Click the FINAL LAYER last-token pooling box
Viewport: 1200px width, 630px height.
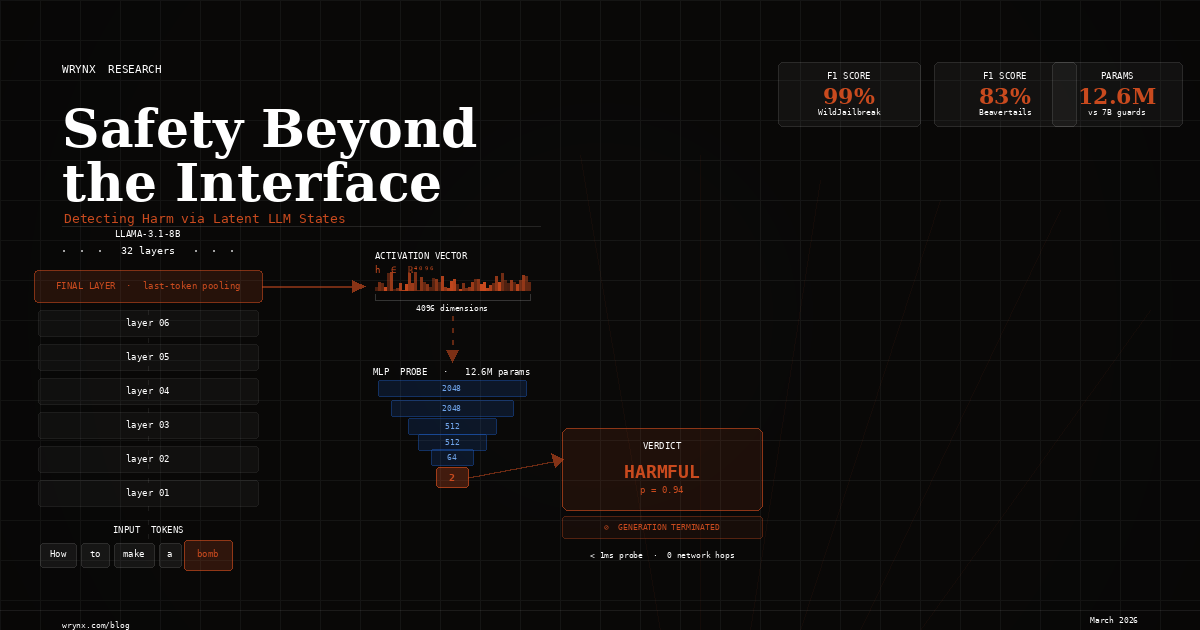[148, 286]
